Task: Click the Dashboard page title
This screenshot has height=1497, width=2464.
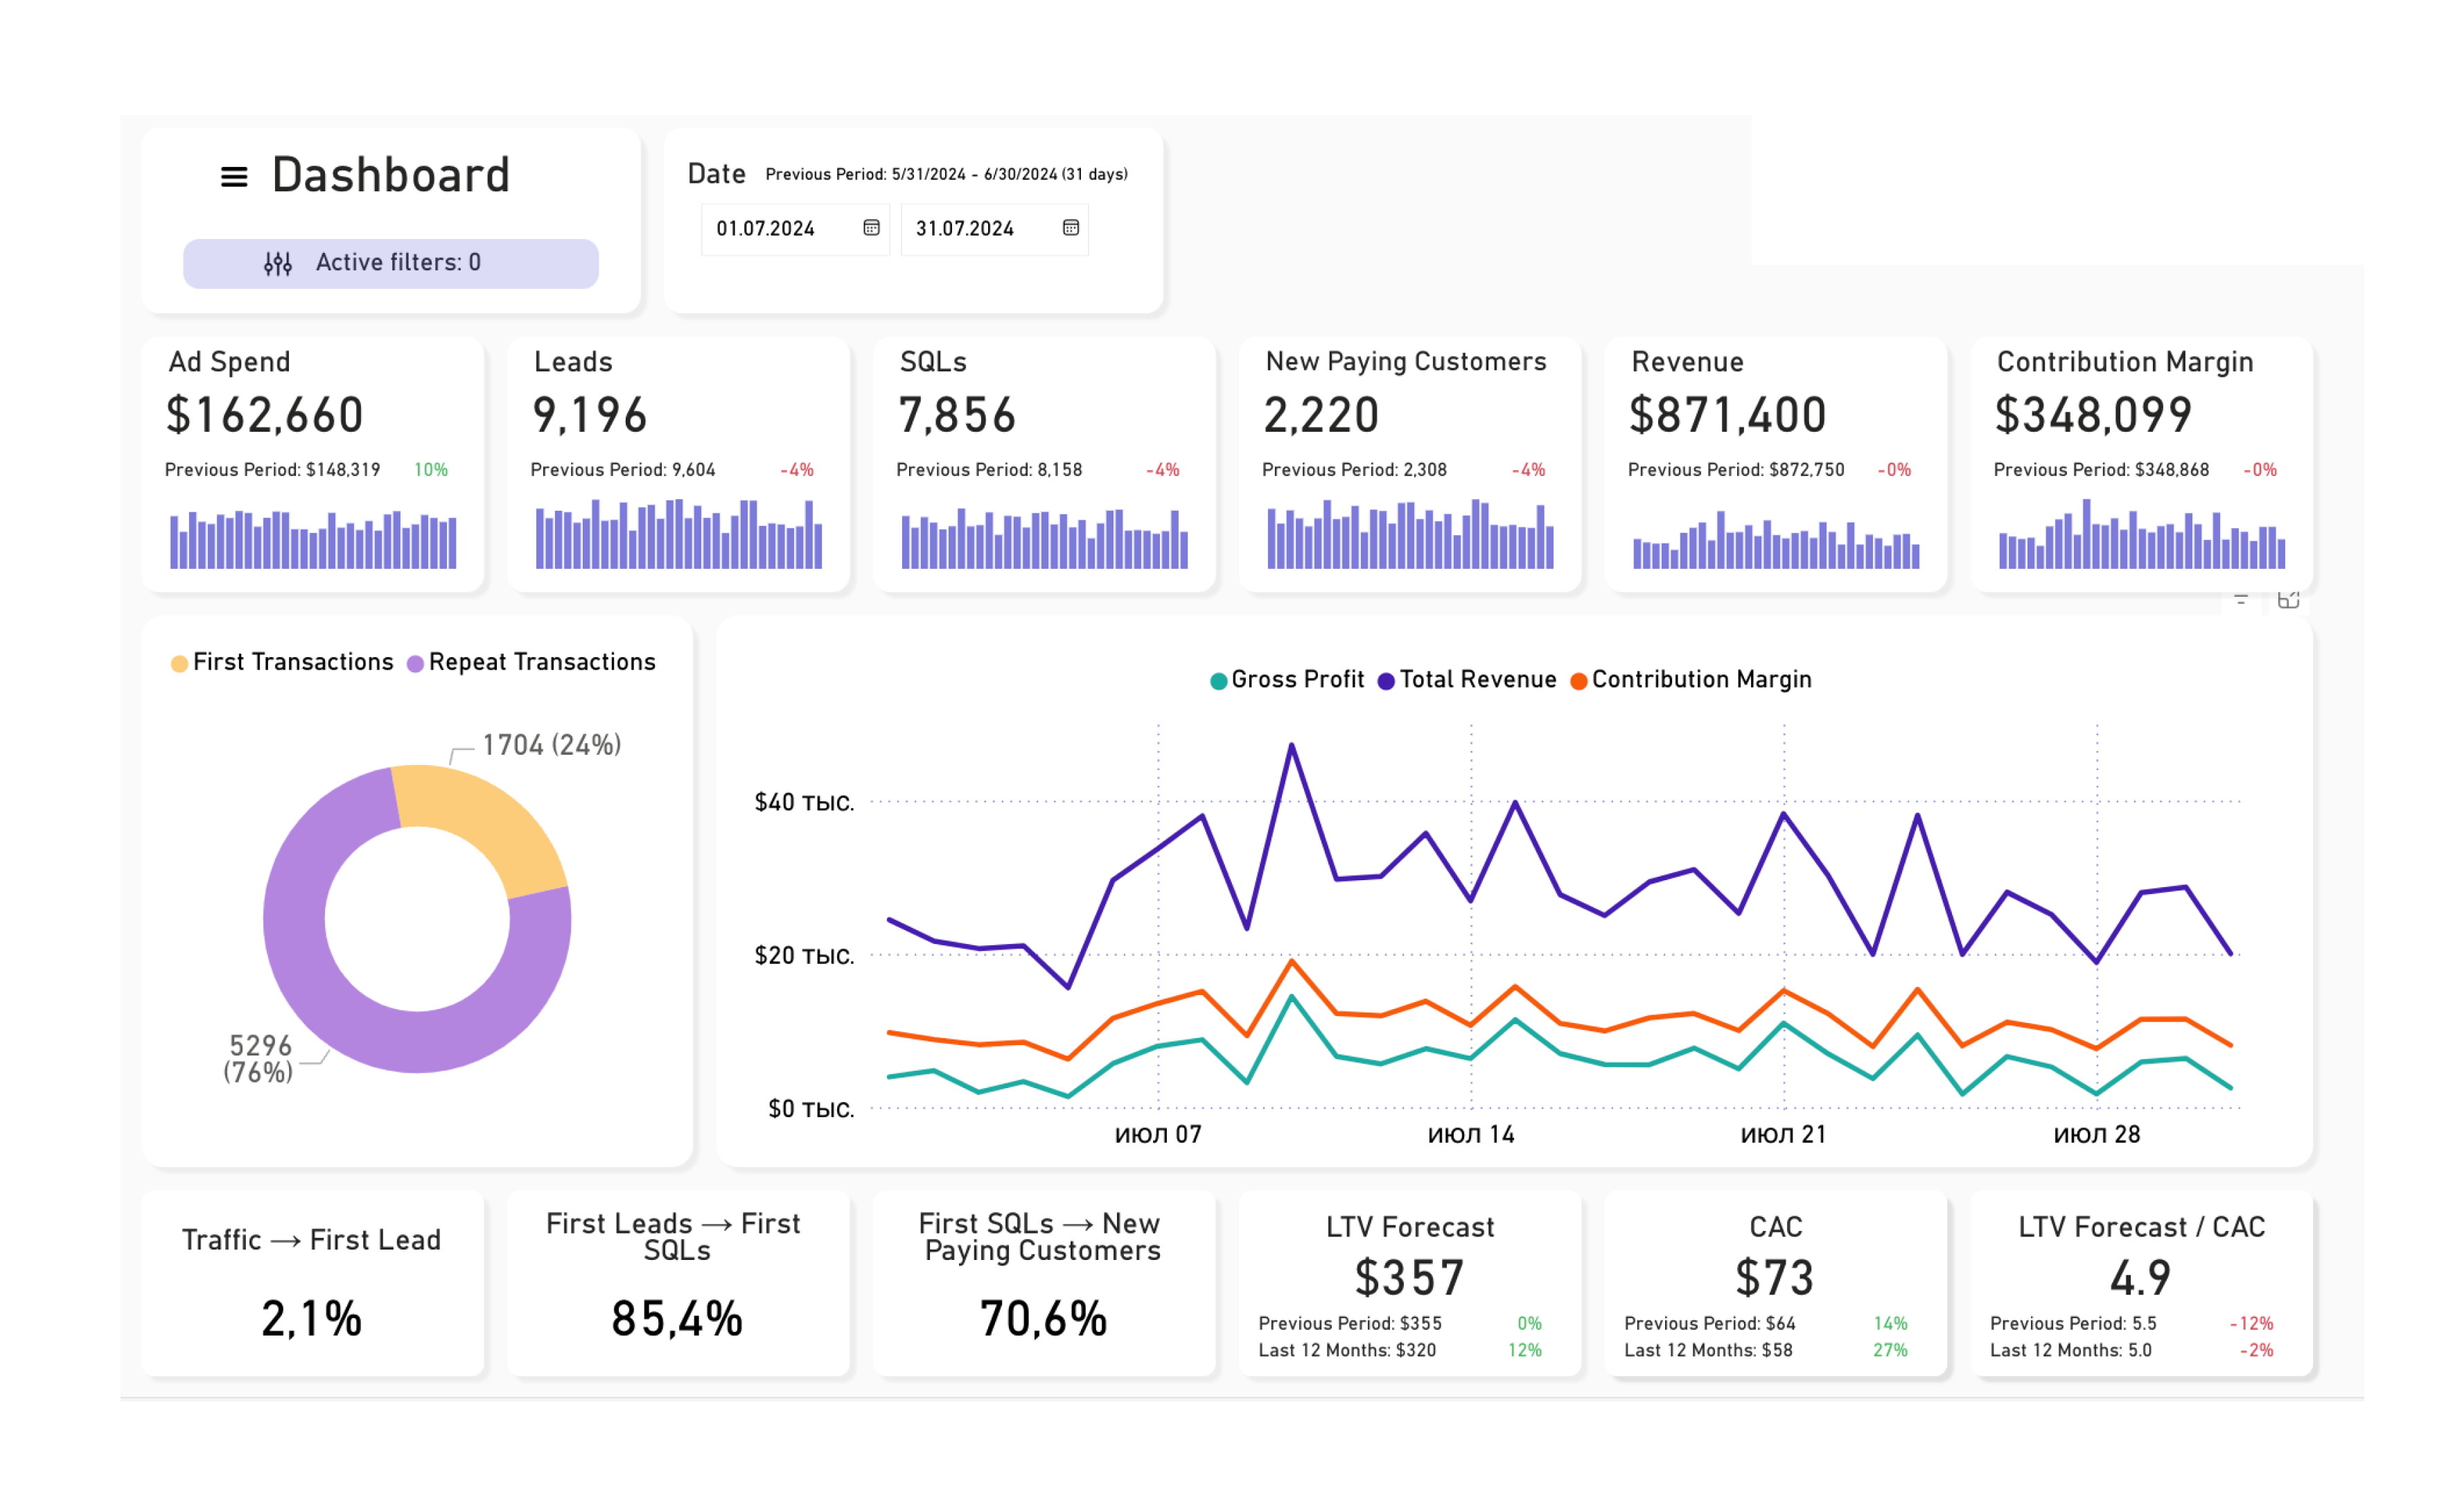Action: (x=391, y=175)
